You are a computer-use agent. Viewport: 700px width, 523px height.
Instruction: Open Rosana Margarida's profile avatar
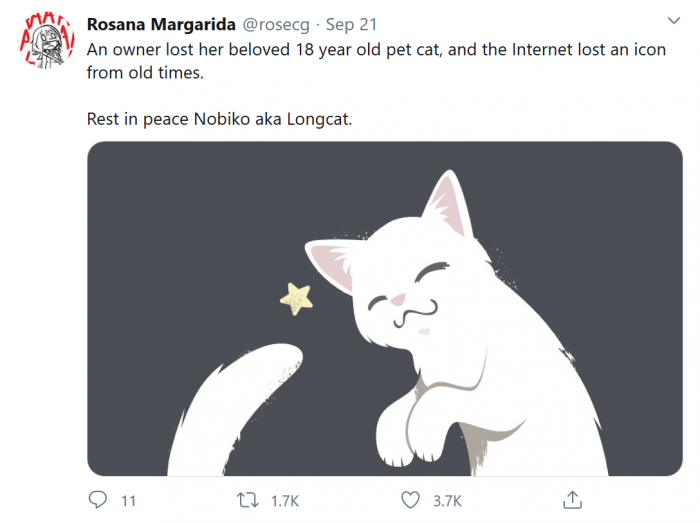[47, 42]
